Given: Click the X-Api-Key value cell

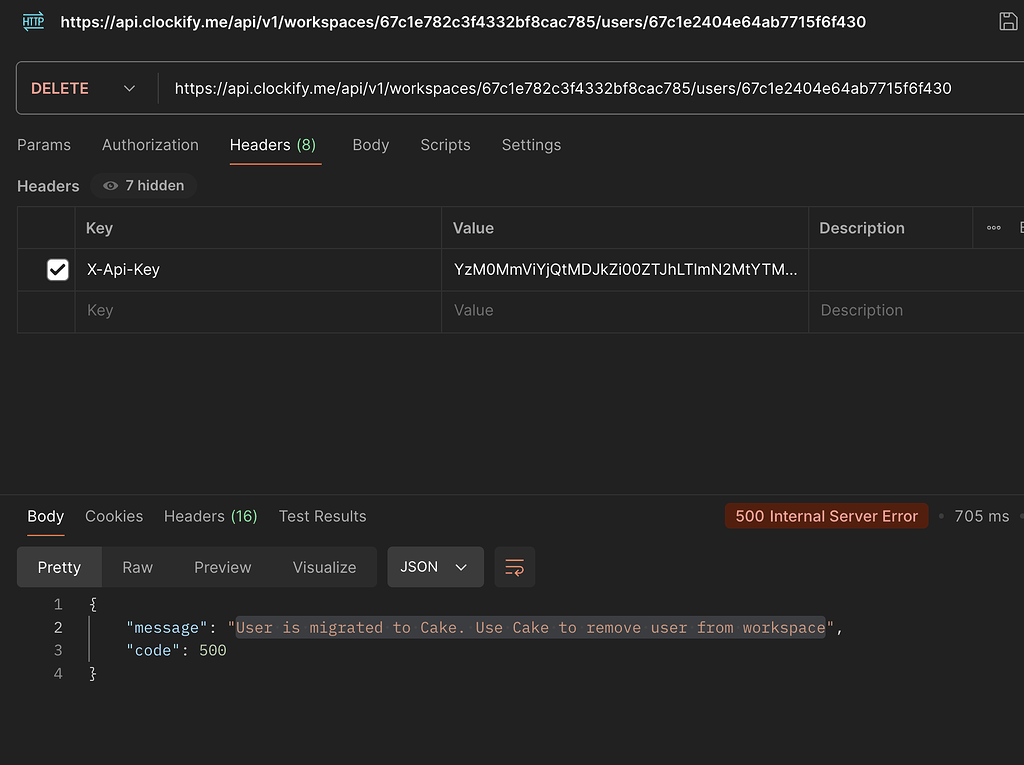Looking at the screenshot, I should 625,269.
